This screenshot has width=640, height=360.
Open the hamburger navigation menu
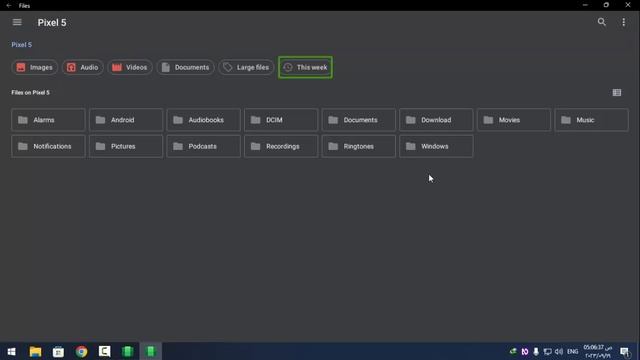point(17,22)
